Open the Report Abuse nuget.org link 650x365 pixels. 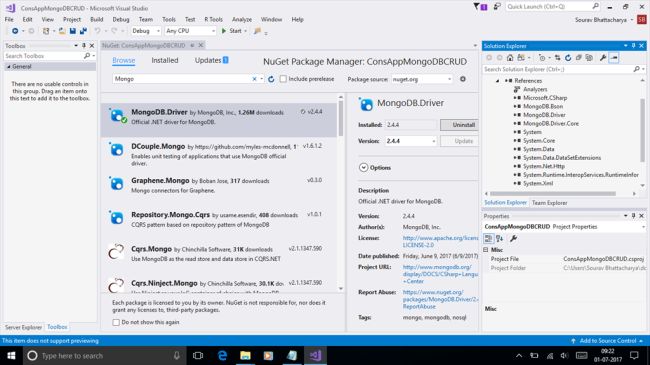point(440,299)
